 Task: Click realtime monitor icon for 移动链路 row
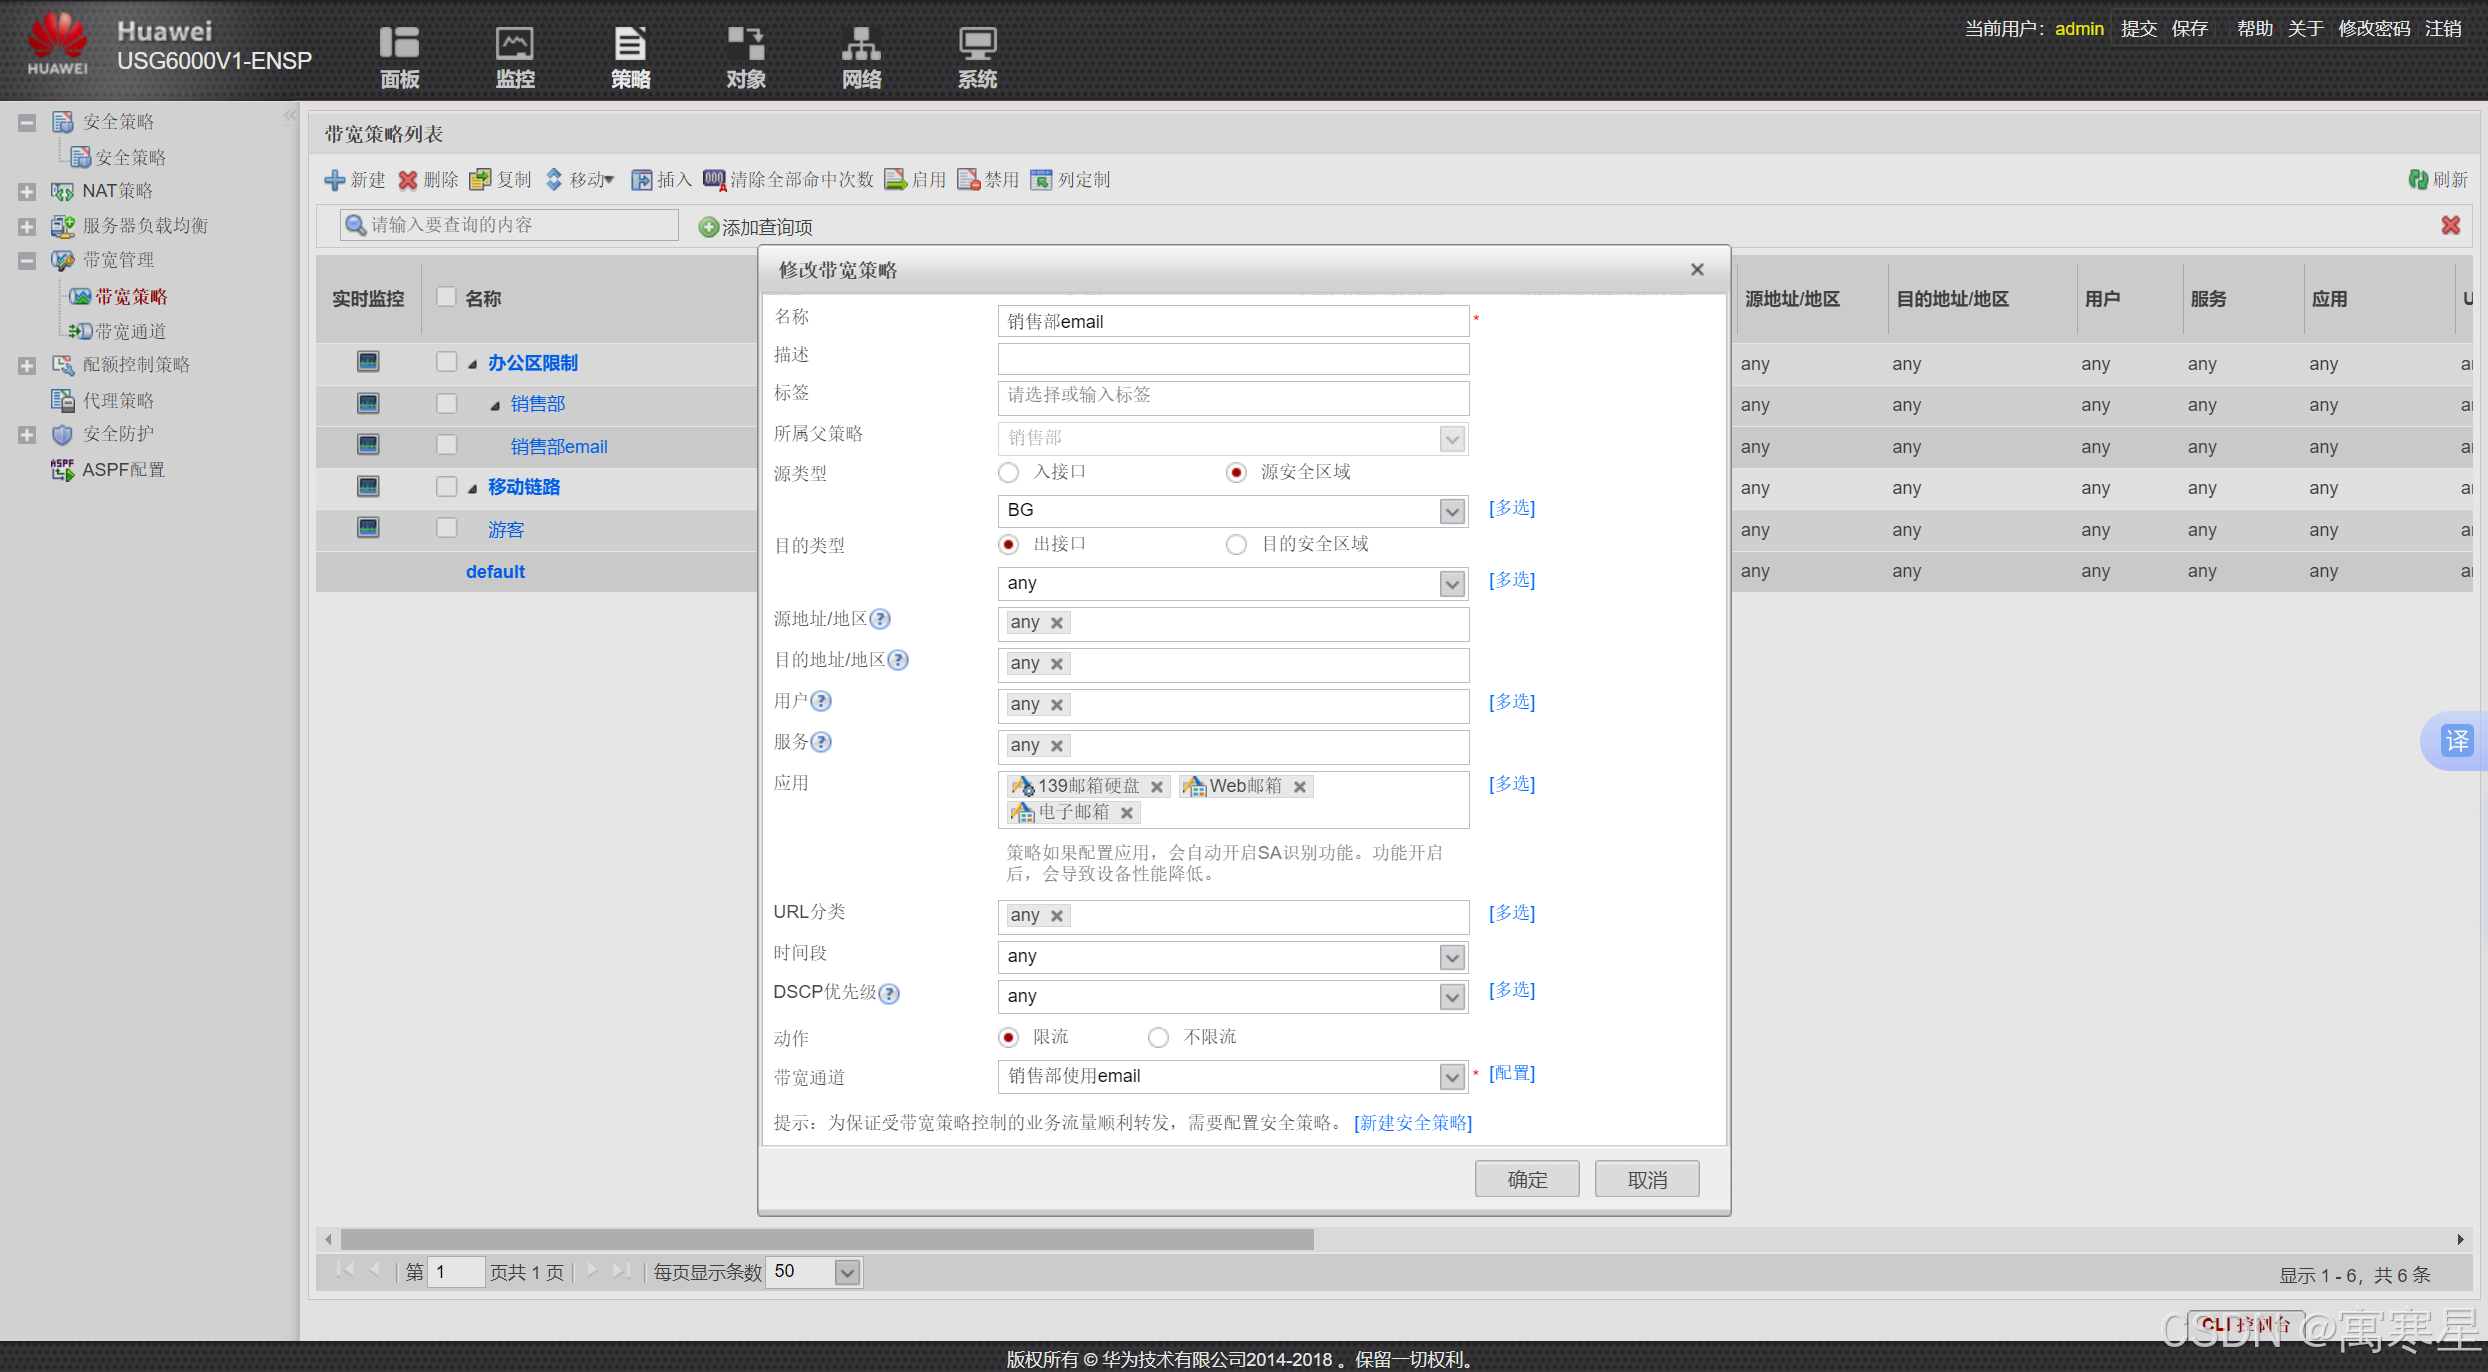click(368, 486)
